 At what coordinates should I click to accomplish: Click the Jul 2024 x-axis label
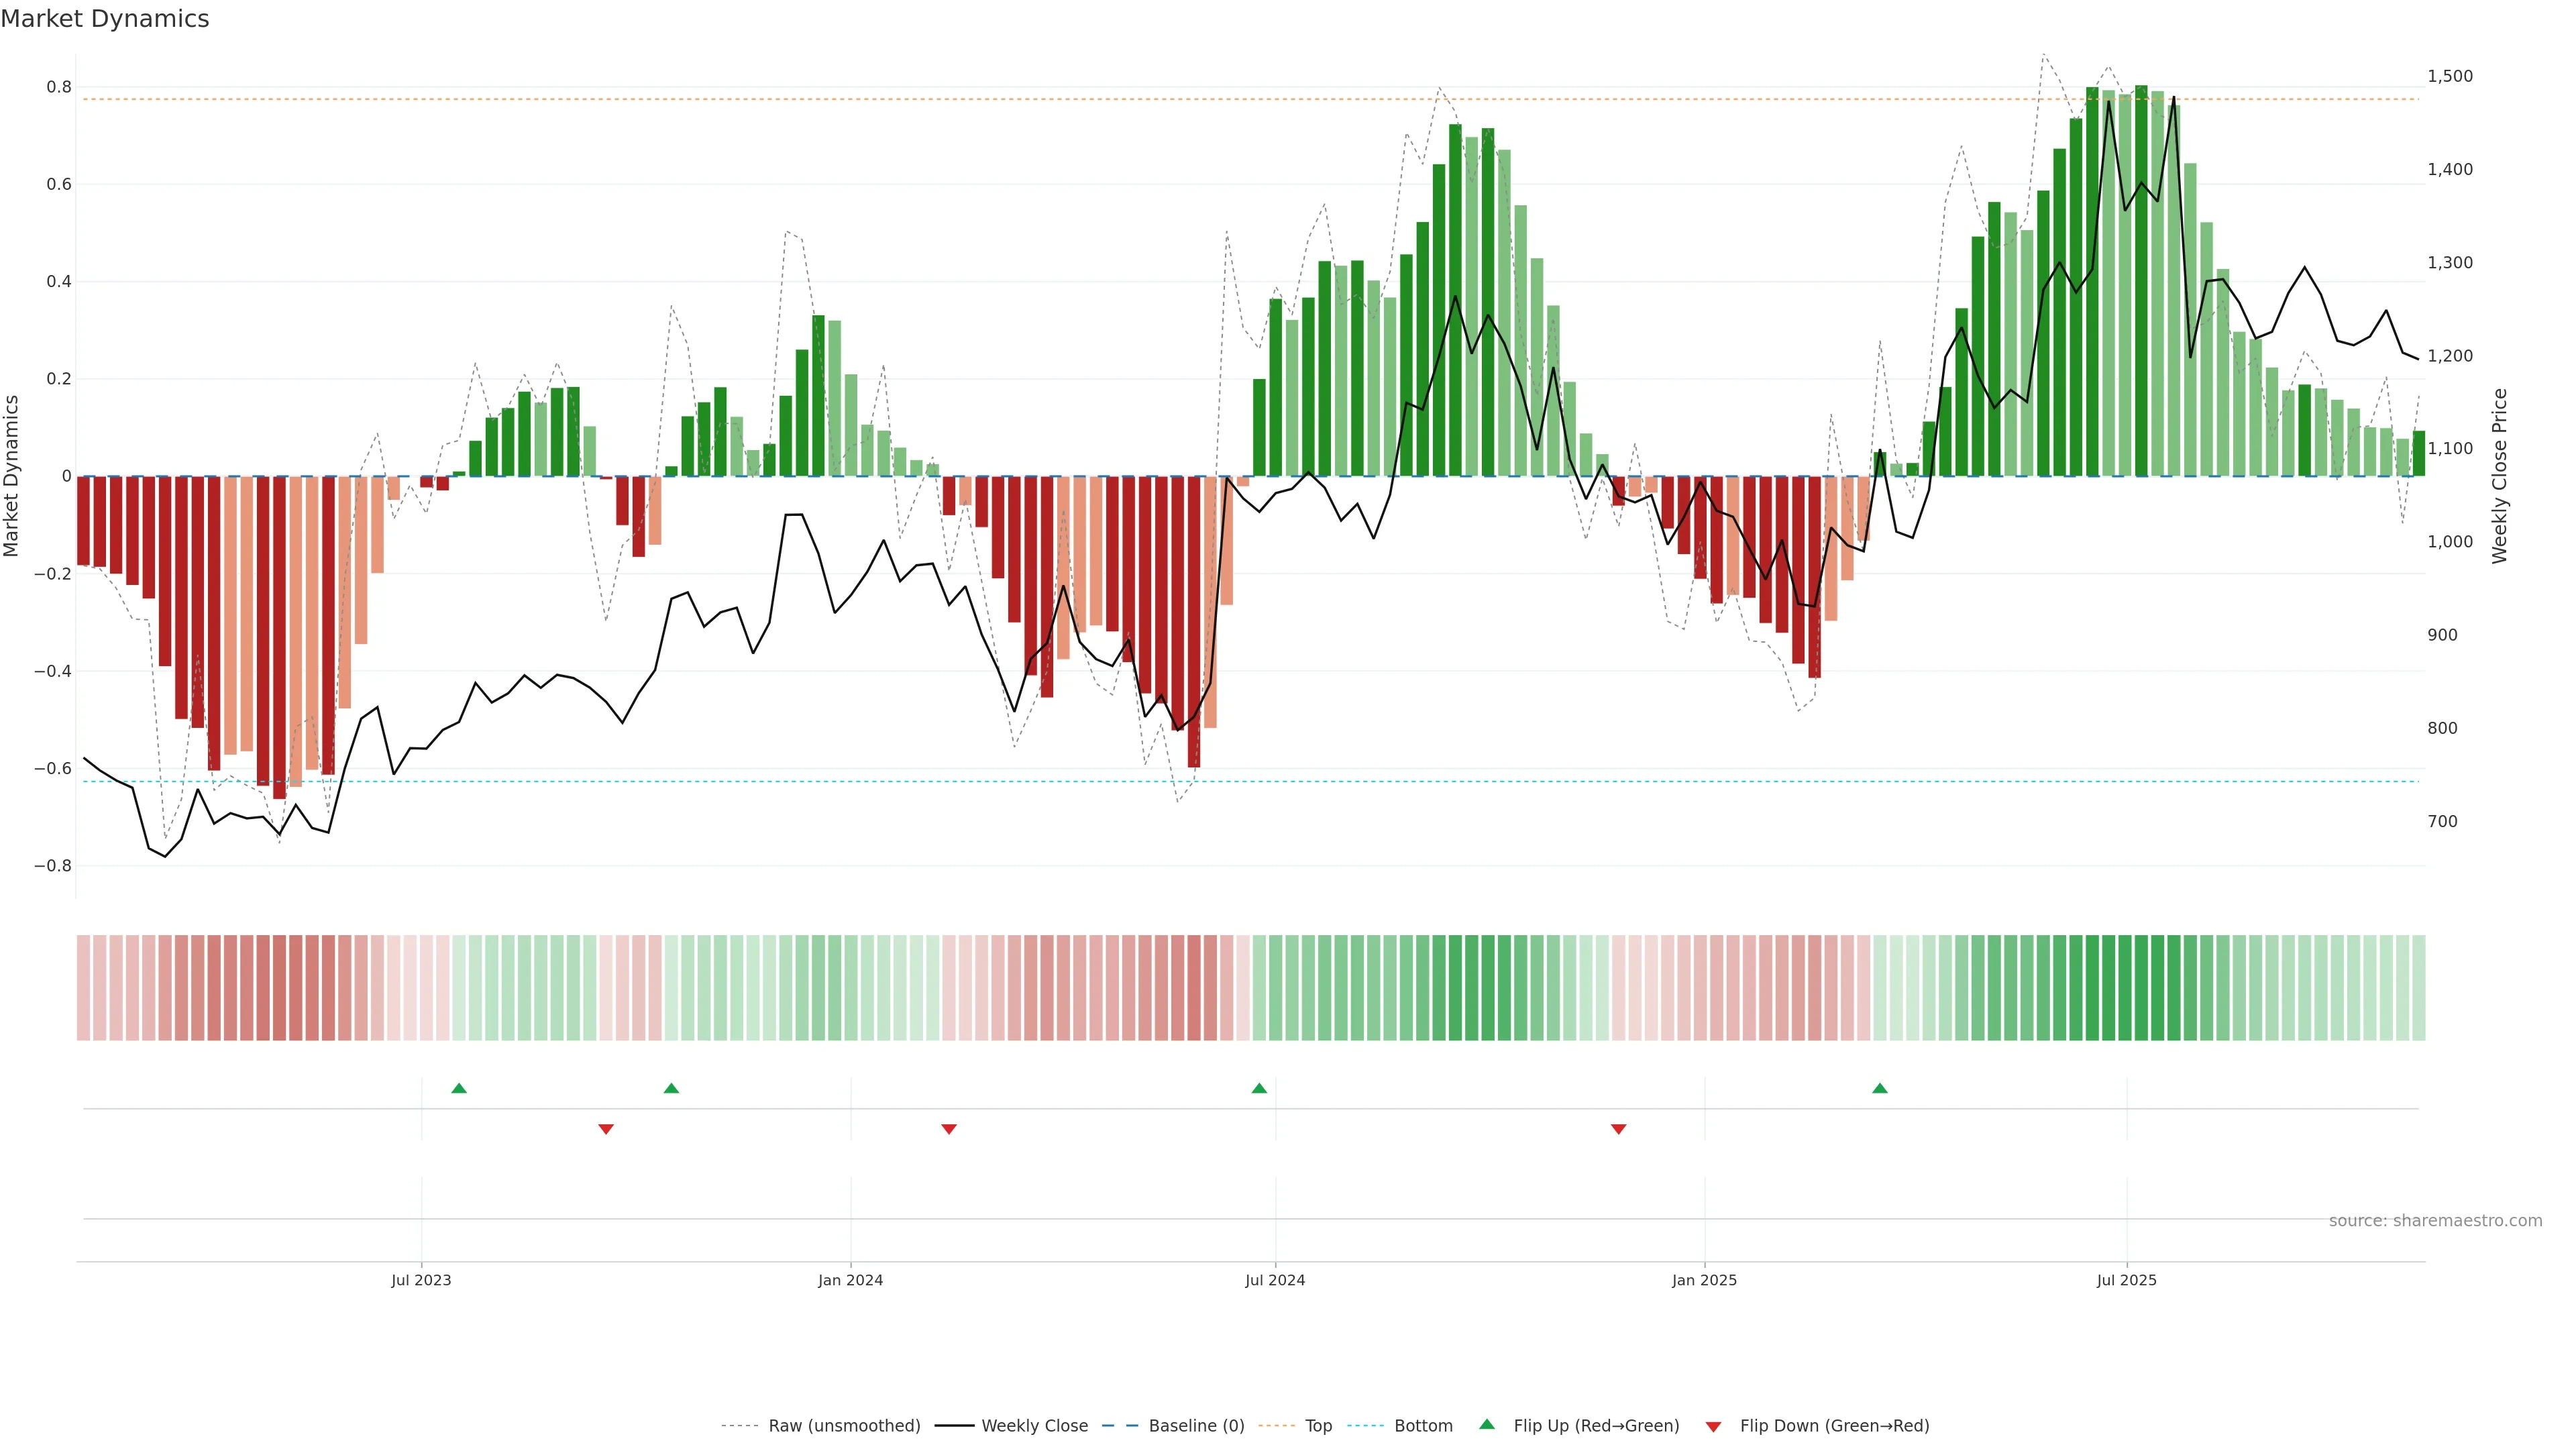[1275, 1280]
